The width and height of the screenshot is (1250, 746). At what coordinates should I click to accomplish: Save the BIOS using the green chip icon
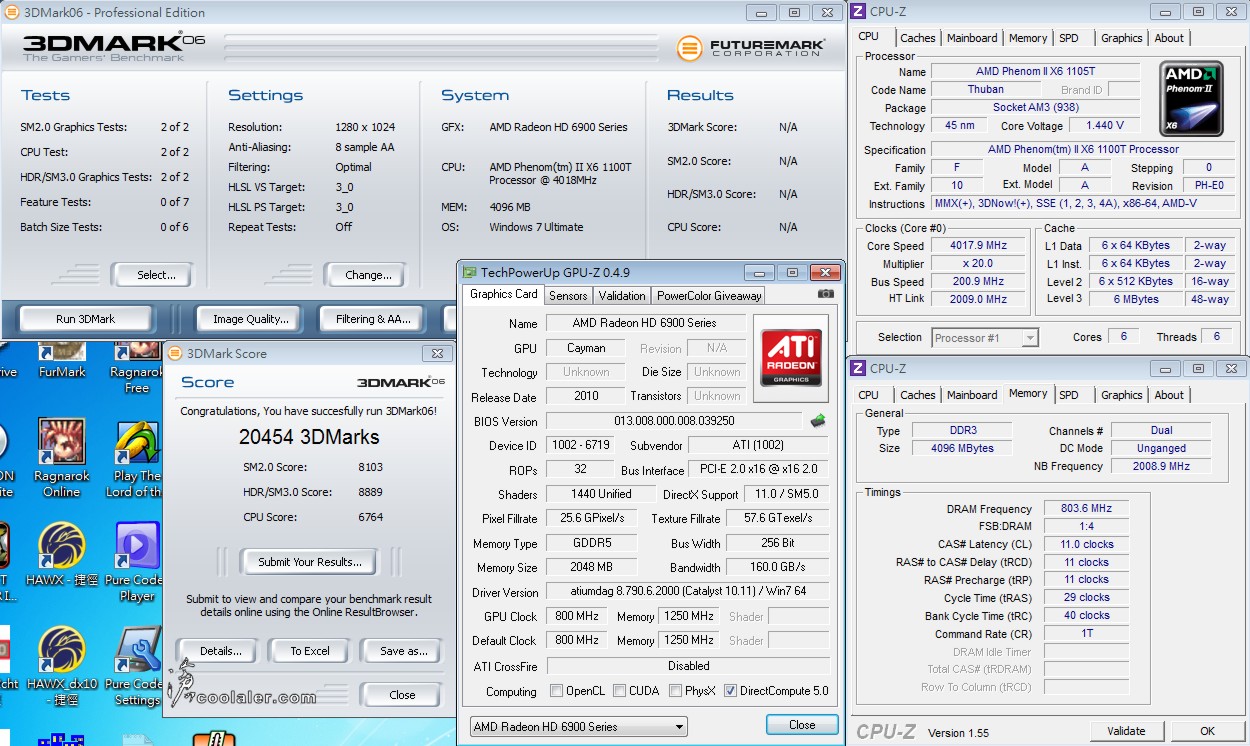[x=818, y=421]
